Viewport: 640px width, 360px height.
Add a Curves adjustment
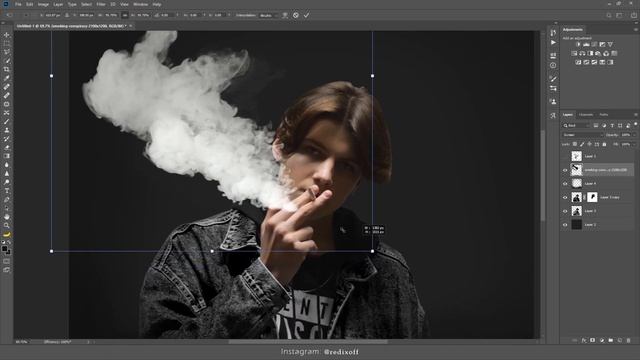594,44
